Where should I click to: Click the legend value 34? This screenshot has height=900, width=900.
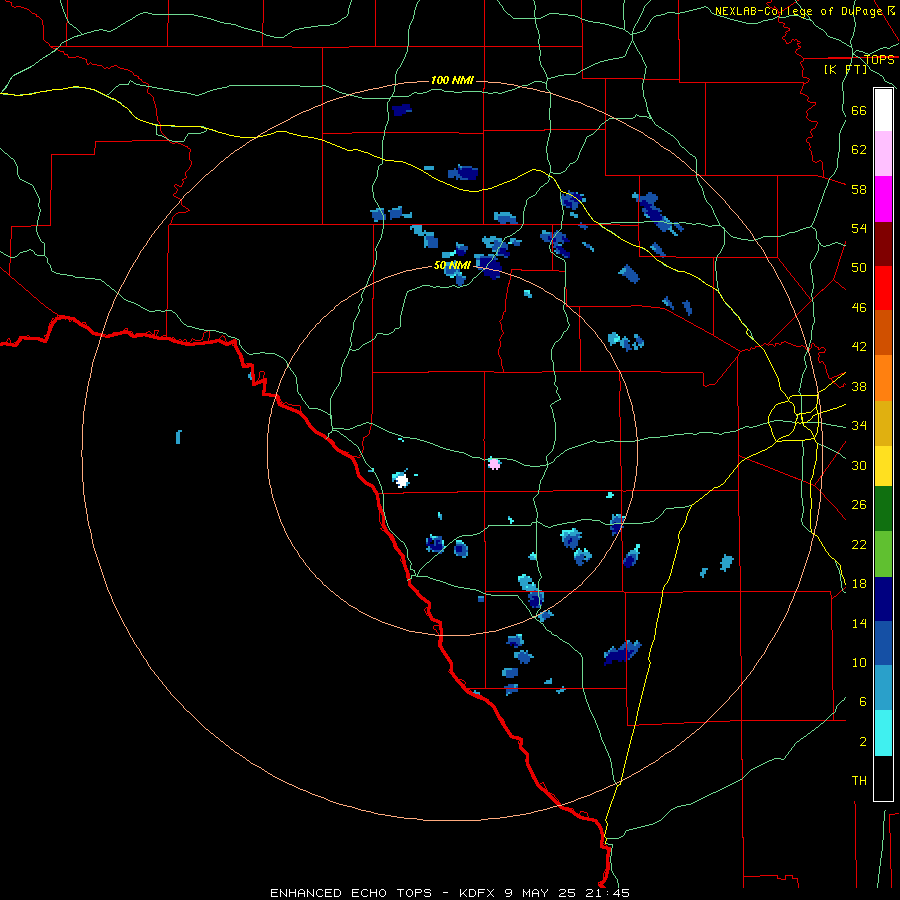tap(859, 426)
